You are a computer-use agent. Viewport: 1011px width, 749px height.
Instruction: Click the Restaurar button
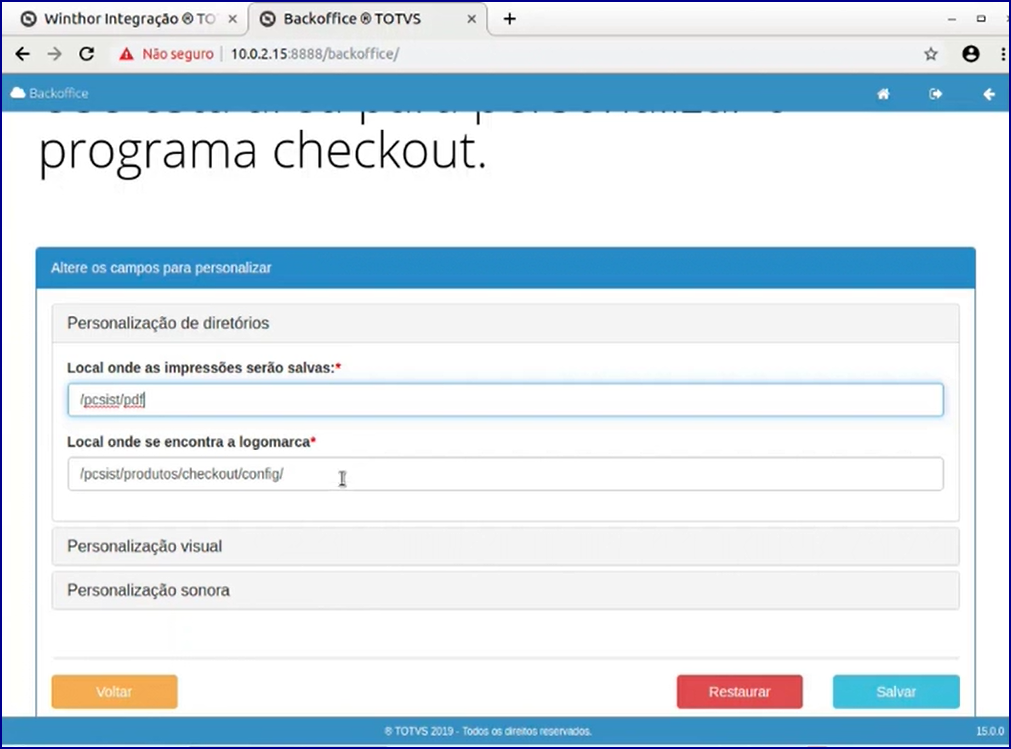[x=740, y=692]
